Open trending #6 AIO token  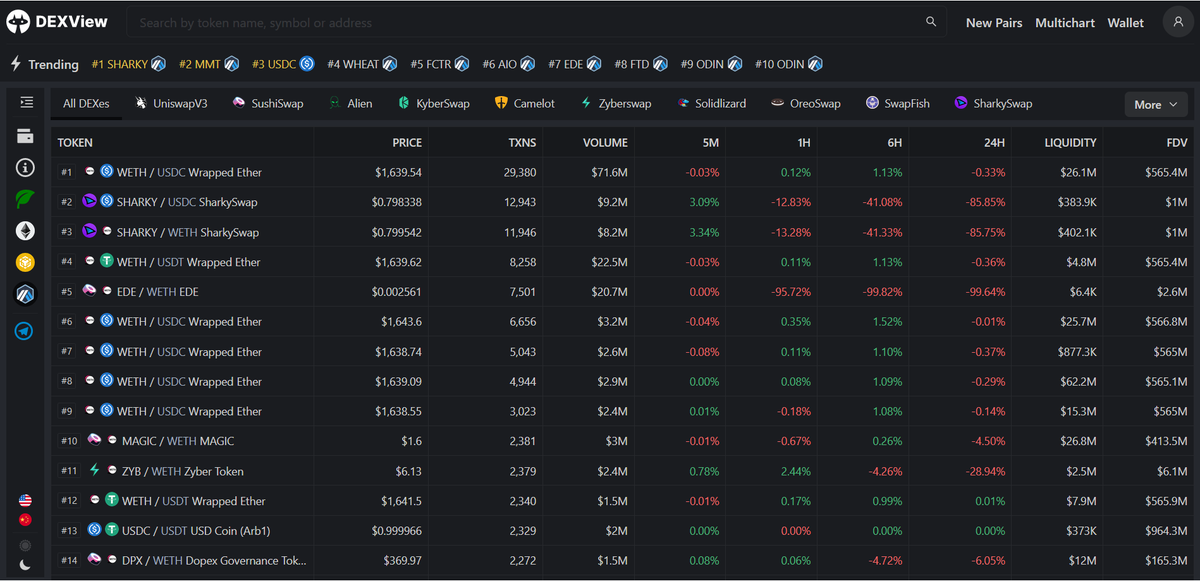[508, 64]
